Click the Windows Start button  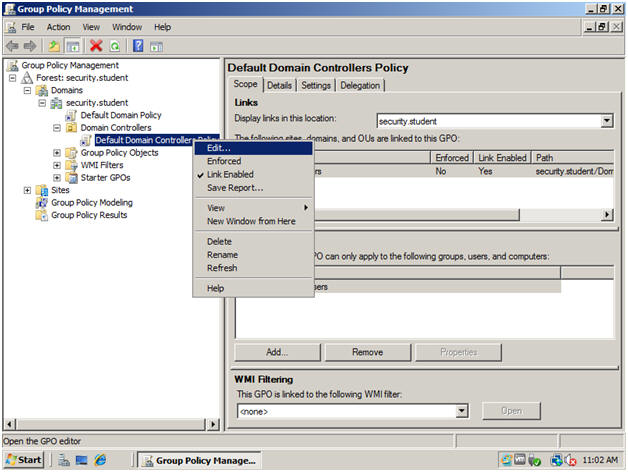click(x=23, y=460)
